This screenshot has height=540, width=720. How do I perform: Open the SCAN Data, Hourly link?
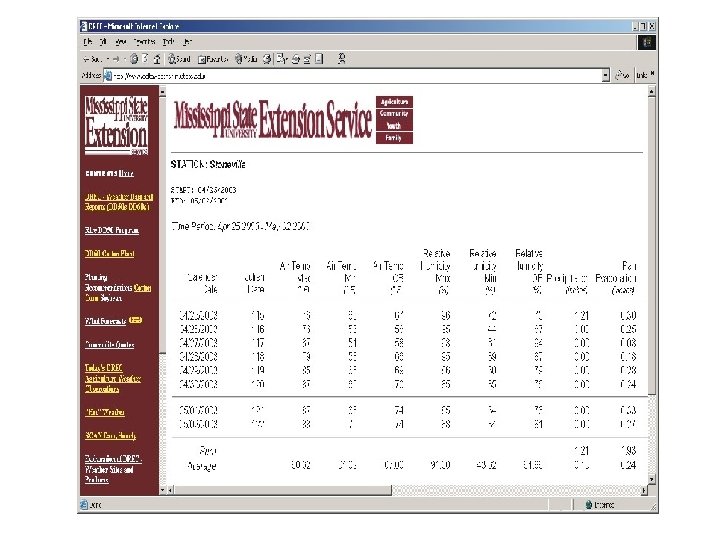tap(110, 435)
